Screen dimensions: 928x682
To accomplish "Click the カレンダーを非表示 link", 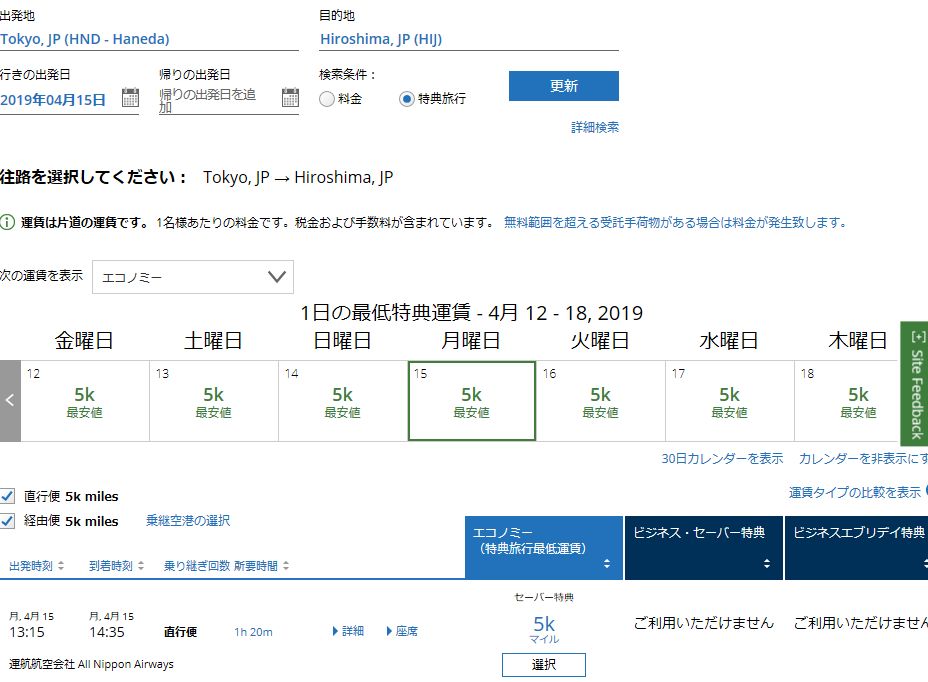I will [863, 459].
